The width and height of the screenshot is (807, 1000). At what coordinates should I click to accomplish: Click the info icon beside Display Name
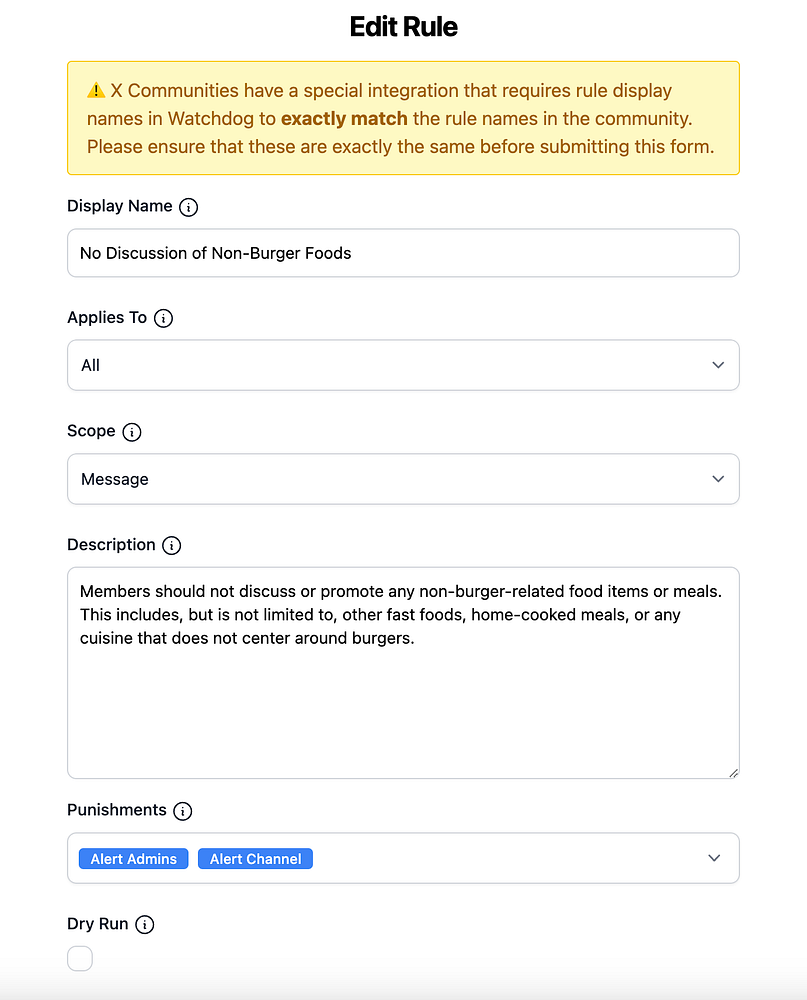click(189, 207)
